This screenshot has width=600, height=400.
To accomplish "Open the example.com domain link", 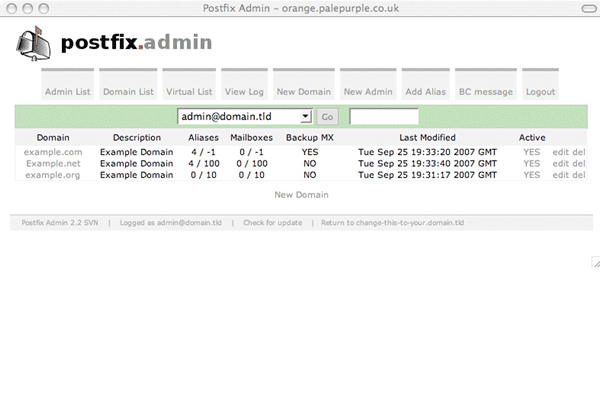I will (54, 152).
